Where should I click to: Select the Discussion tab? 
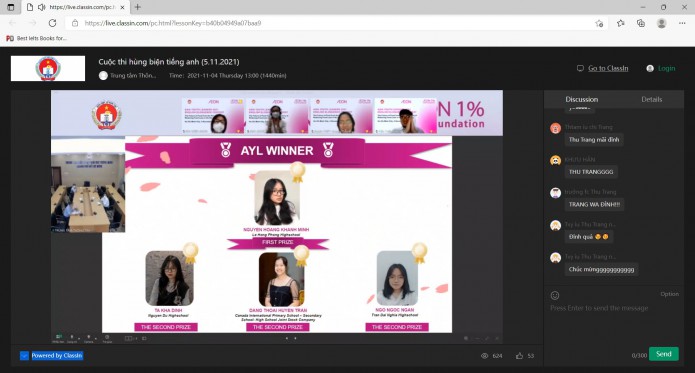click(582, 99)
